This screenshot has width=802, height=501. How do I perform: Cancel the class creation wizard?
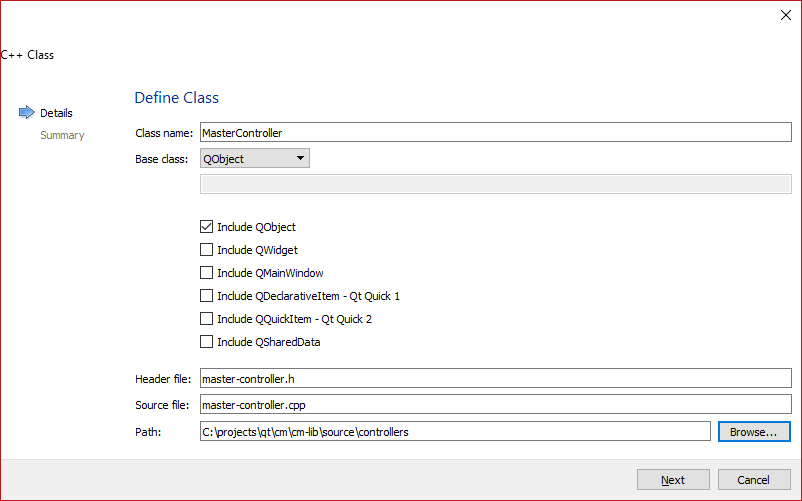pos(754,480)
